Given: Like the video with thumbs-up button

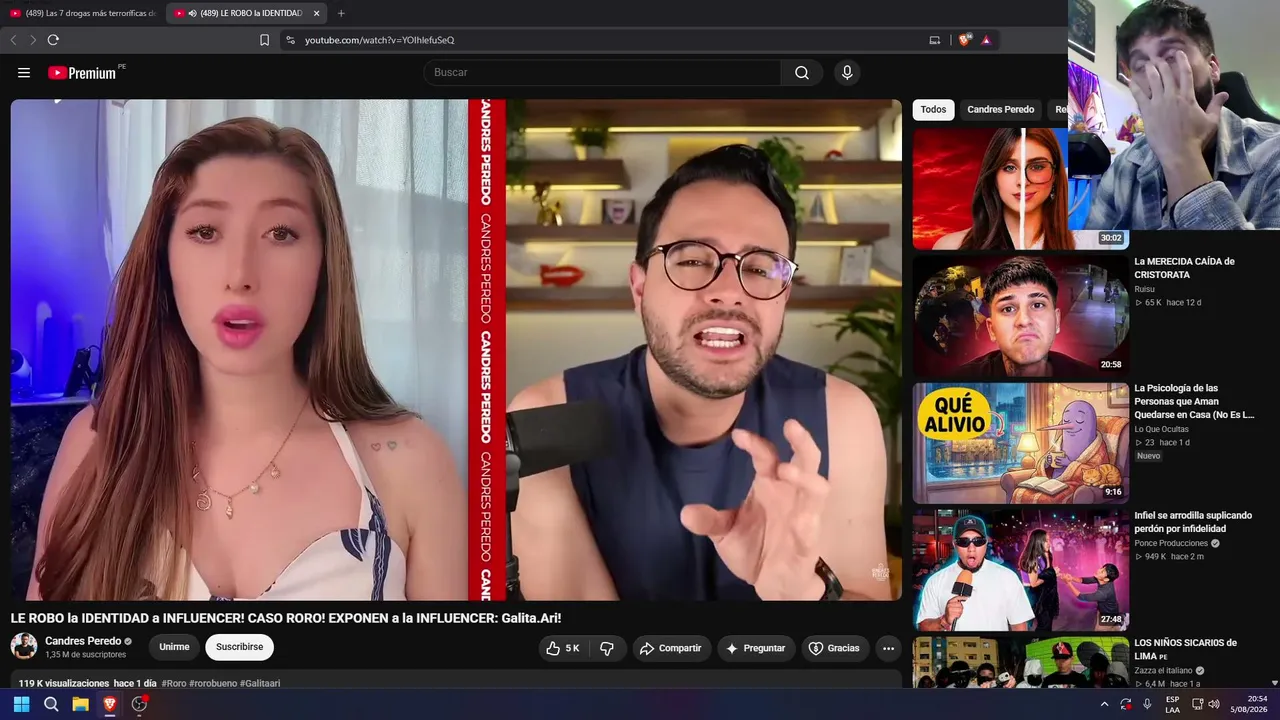Looking at the screenshot, I should 563,648.
